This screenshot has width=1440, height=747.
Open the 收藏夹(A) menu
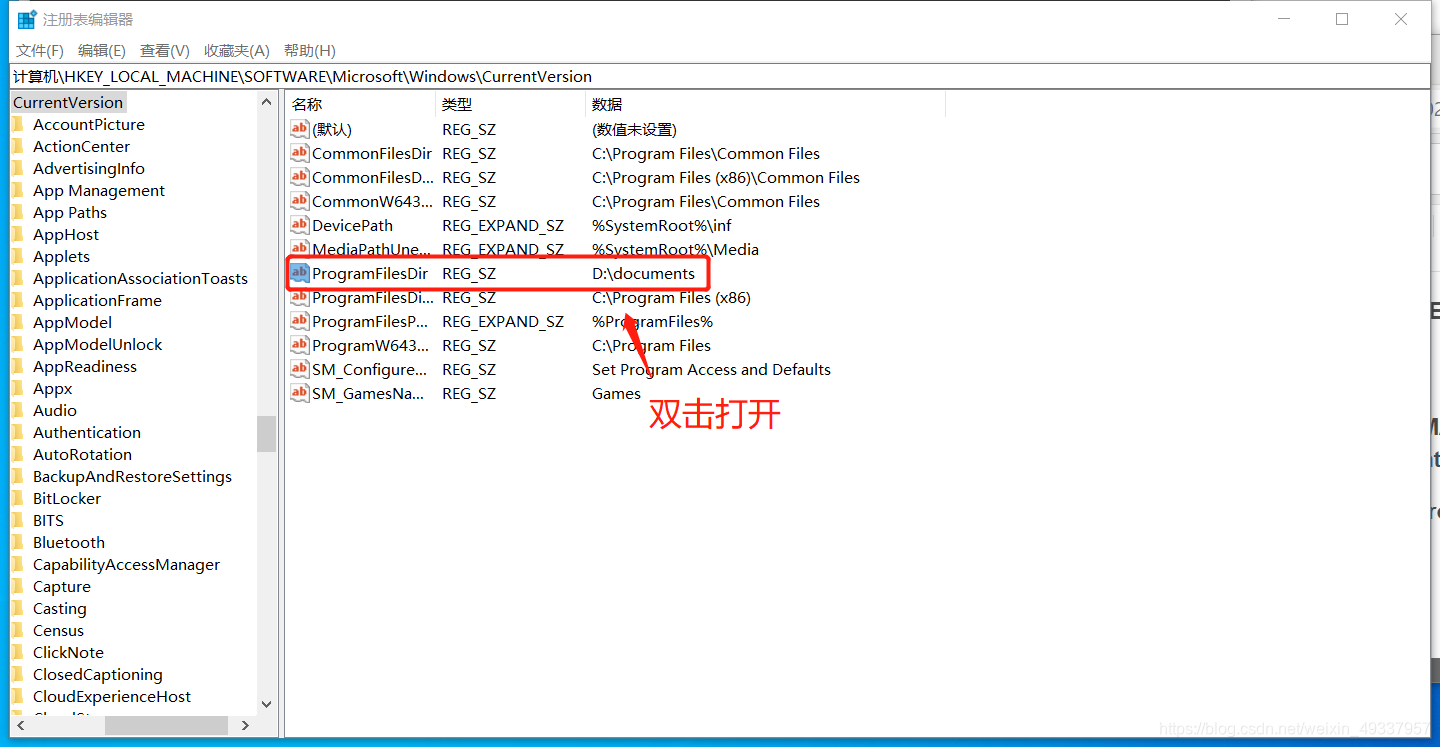[237, 51]
